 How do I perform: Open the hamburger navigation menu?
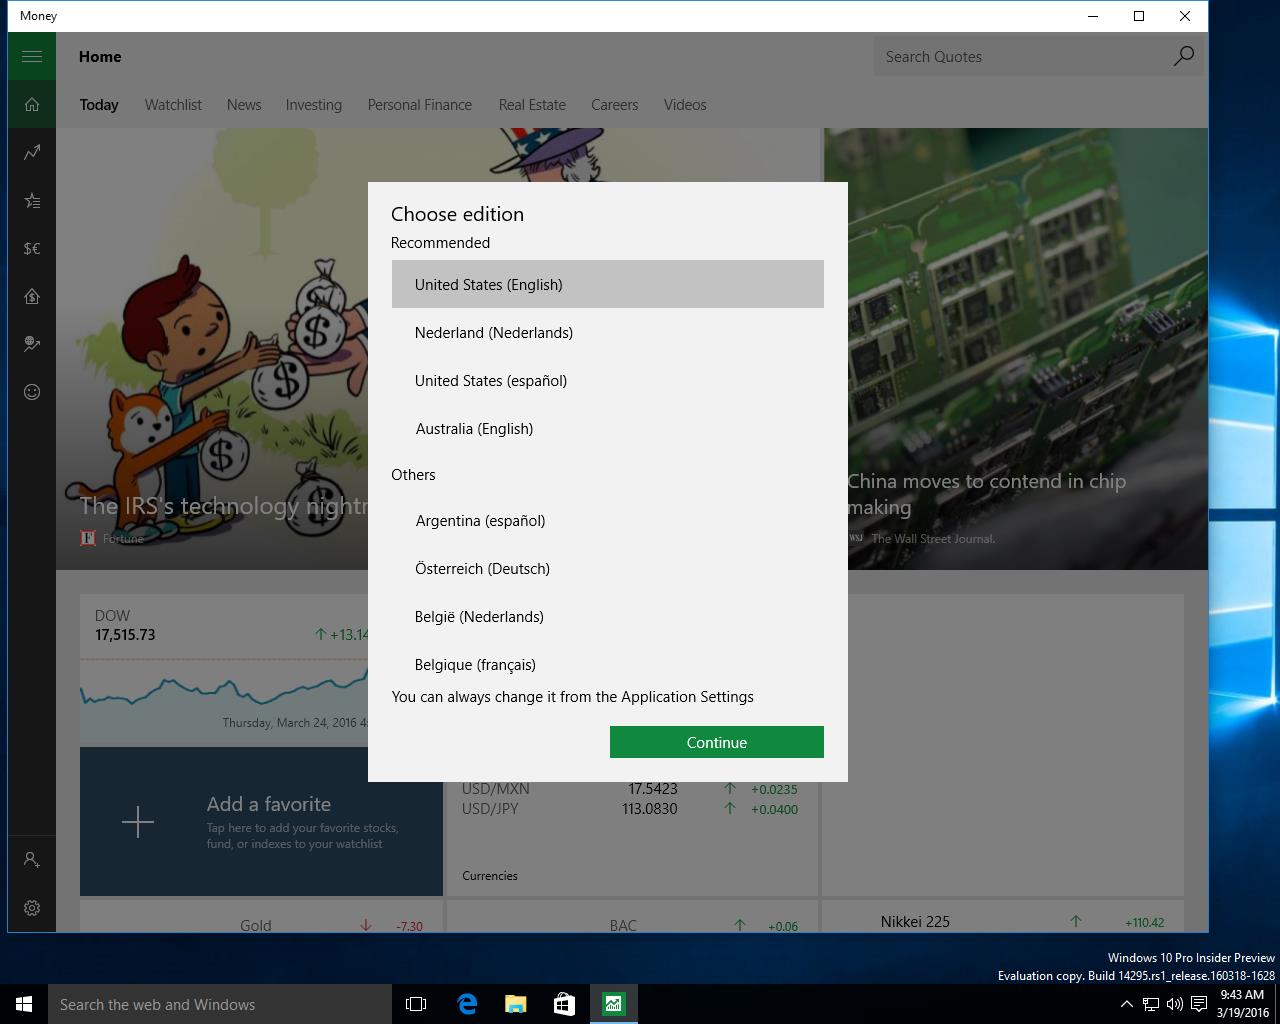coord(32,56)
